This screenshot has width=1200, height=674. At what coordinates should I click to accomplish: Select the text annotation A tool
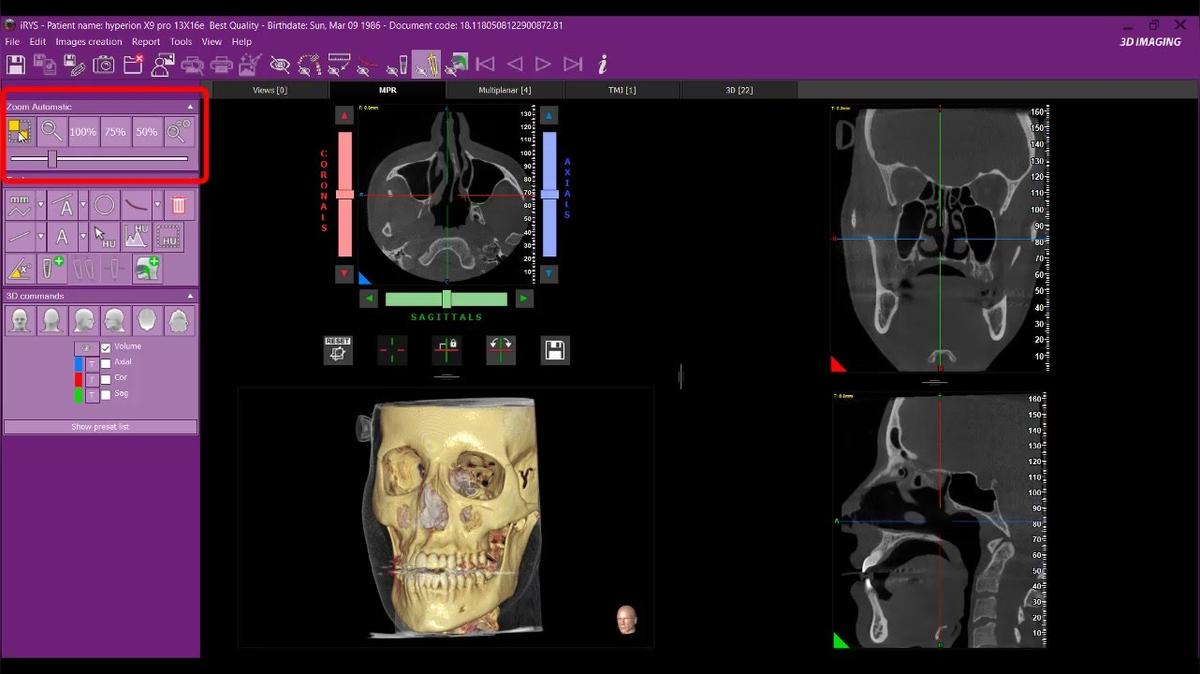click(62, 237)
